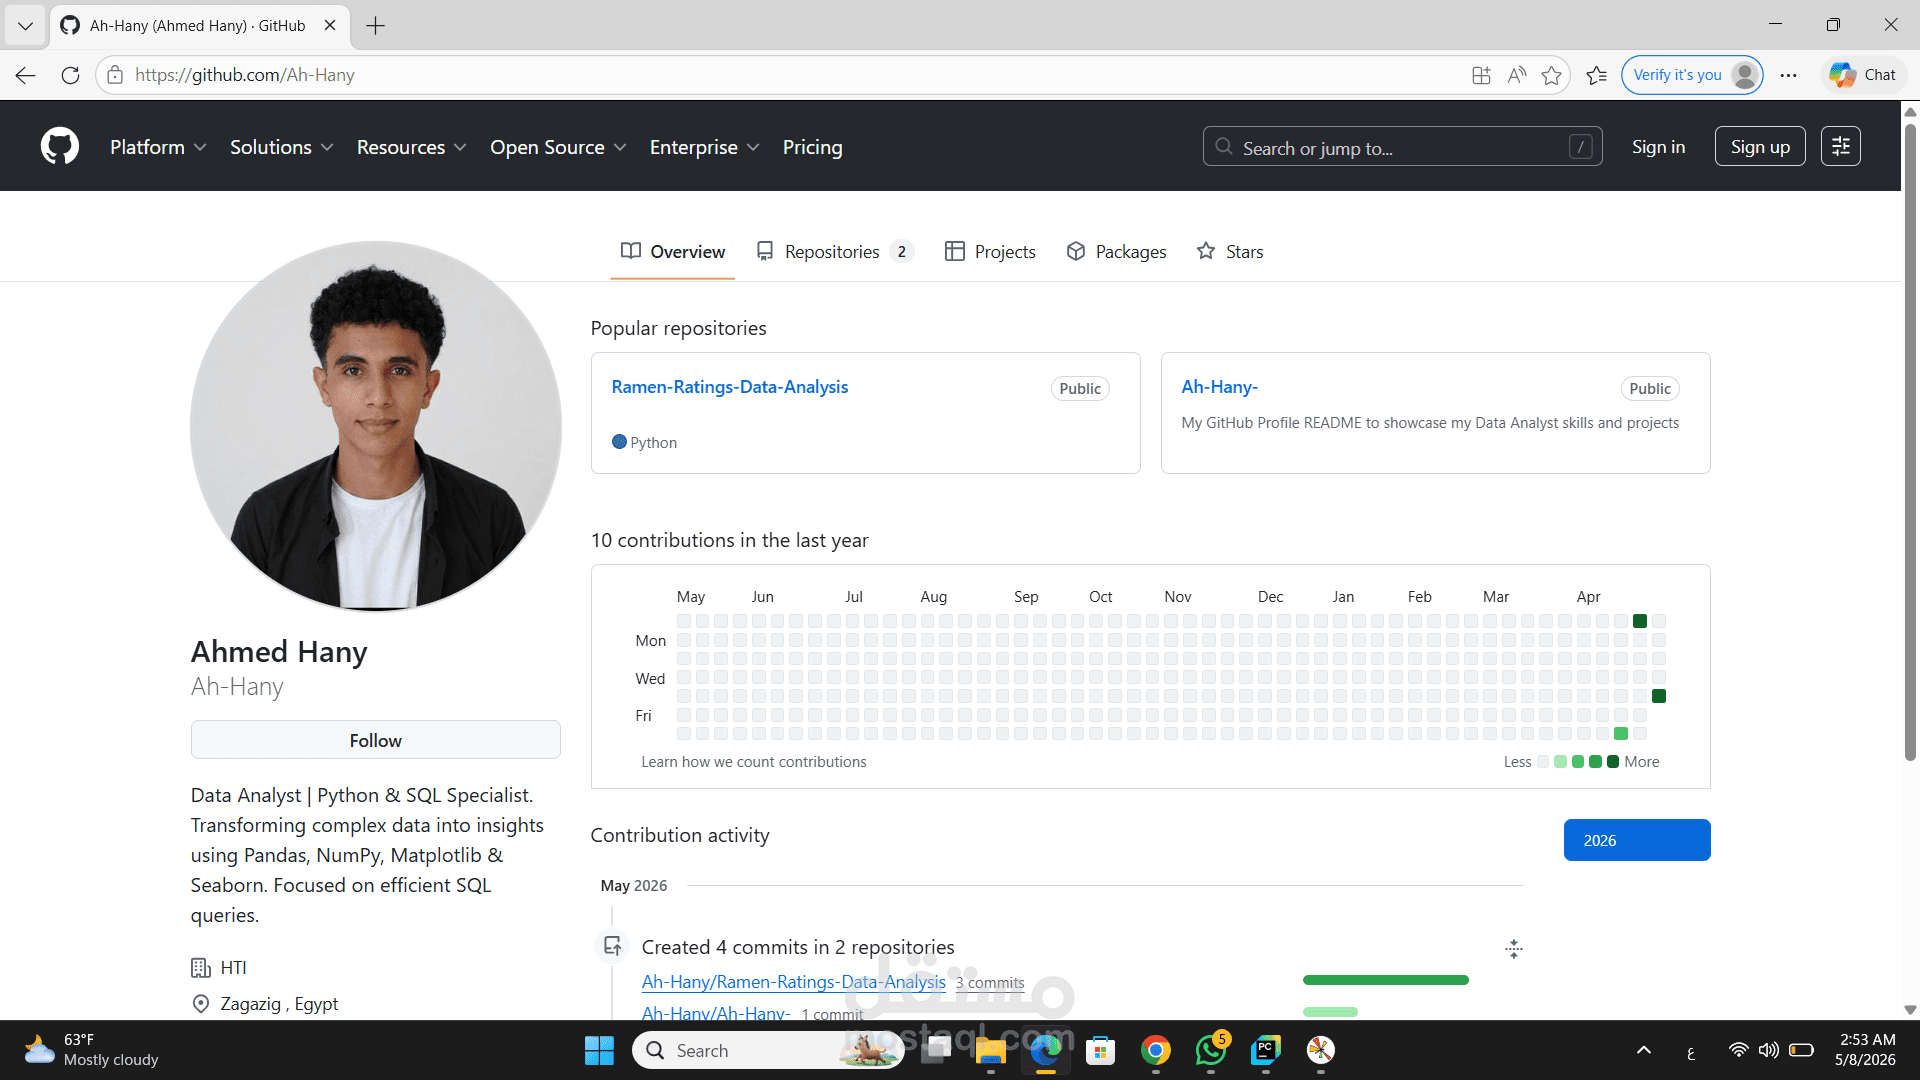The height and width of the screenshot is (1080, 1920).
Task: Switch to the Packages tab
Action: pos(1116,252)
